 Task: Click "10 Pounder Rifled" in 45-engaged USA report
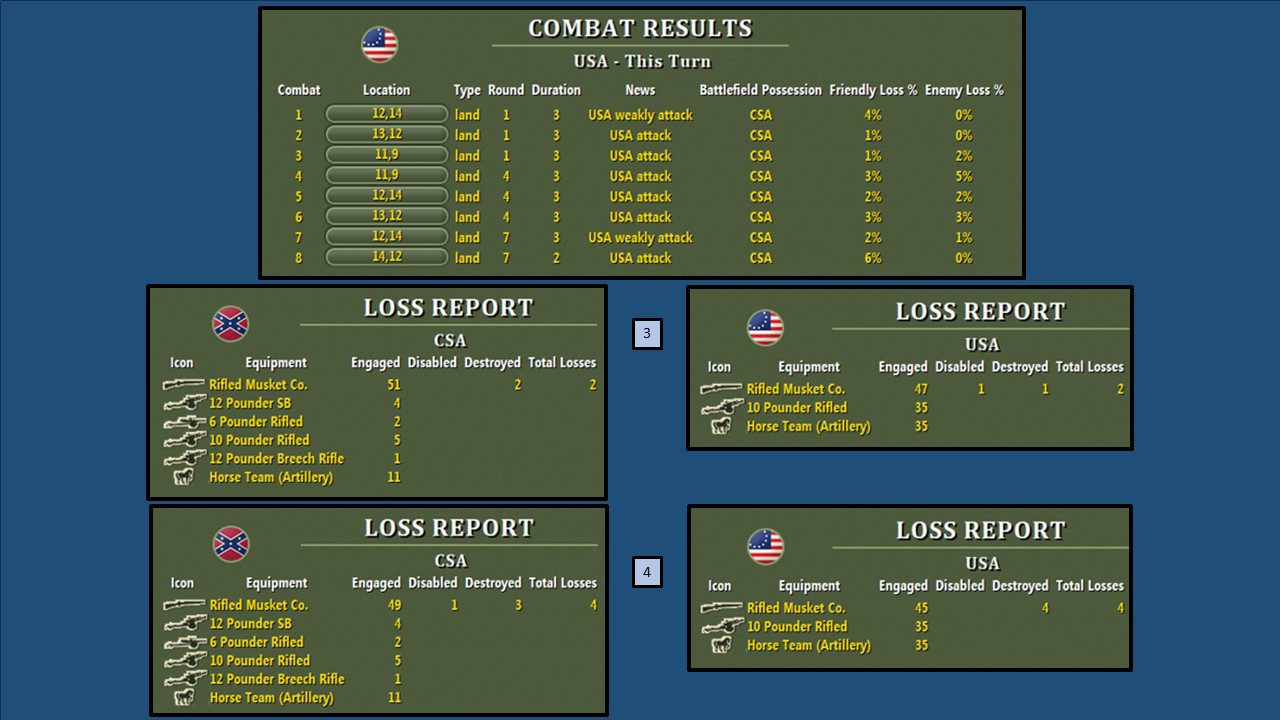(x=797, y=626)
